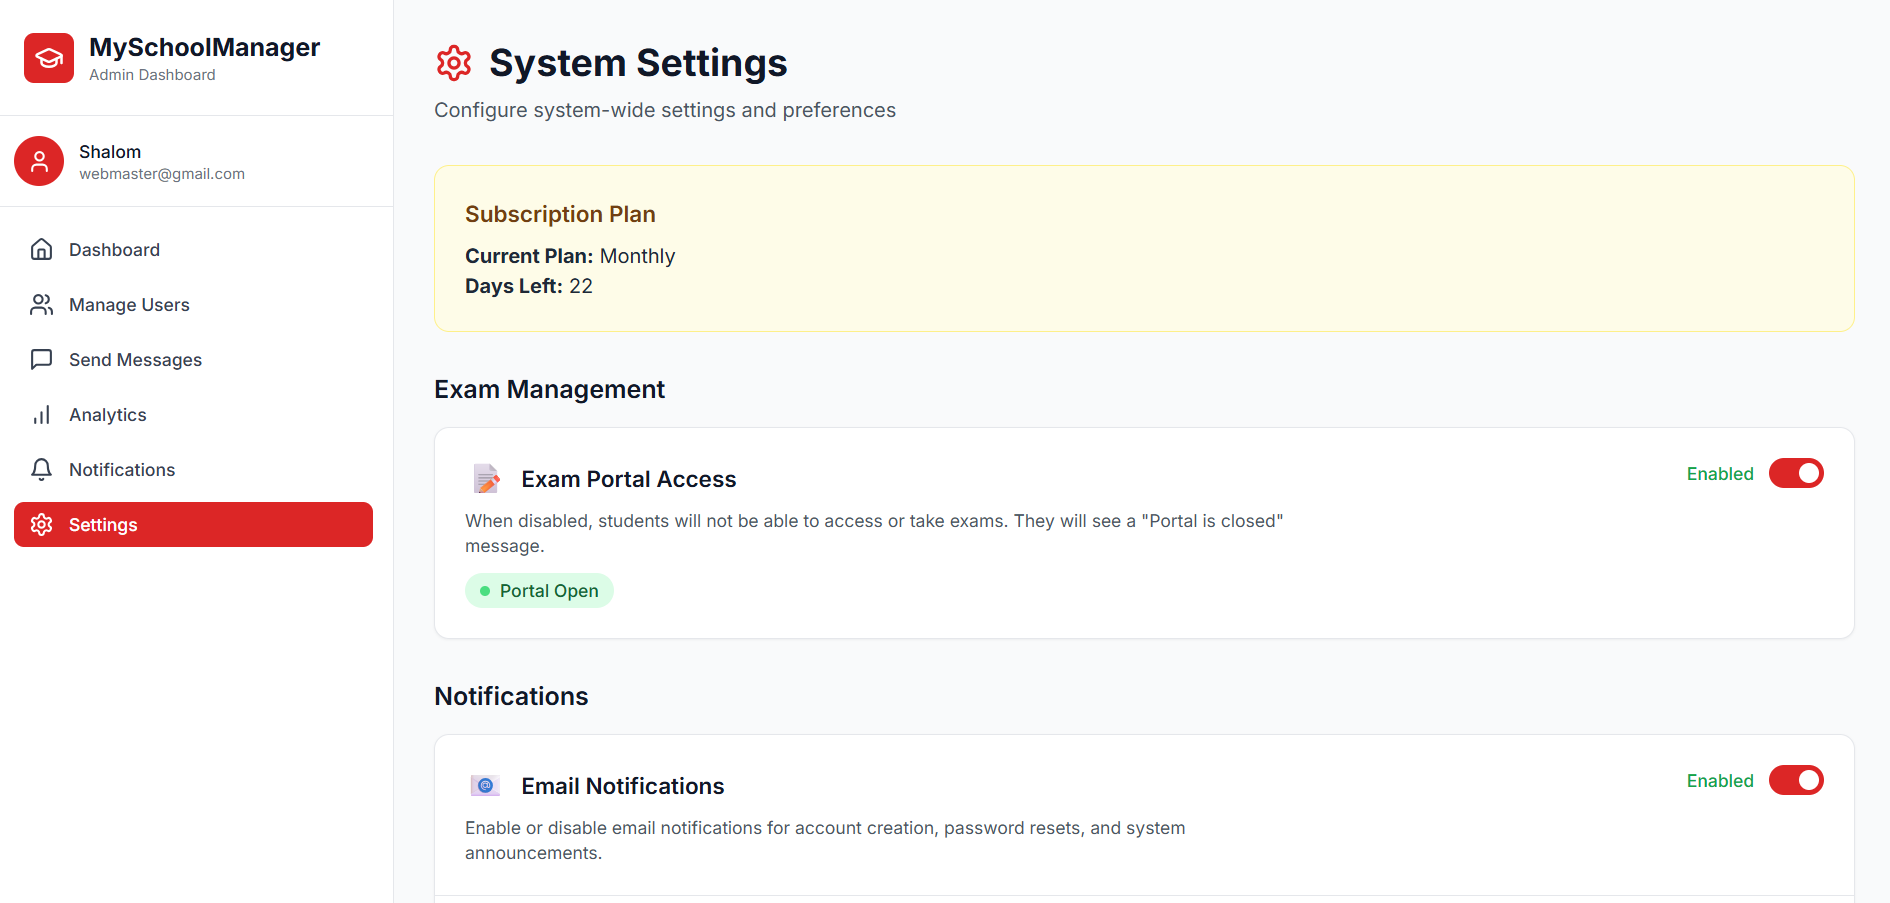The image size is (1890, 903).
Task: Click the Portal Open status badge
Action: [x=539, y=590]
